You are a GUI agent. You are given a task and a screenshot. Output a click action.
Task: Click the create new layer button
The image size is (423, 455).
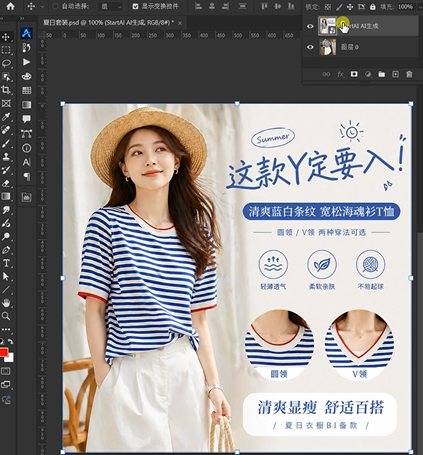pos(395,74)
